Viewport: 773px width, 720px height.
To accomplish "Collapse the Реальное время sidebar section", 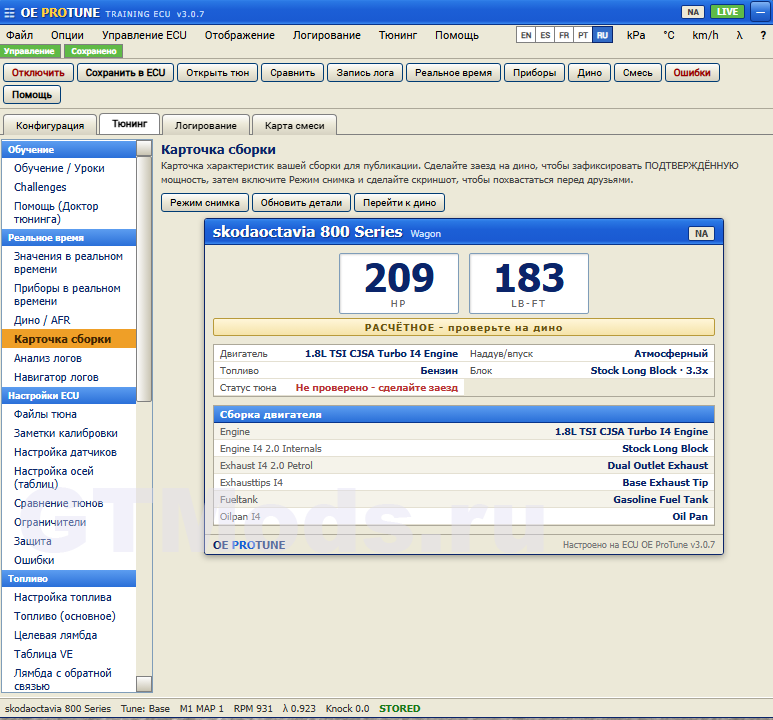I will pos(69,238).
